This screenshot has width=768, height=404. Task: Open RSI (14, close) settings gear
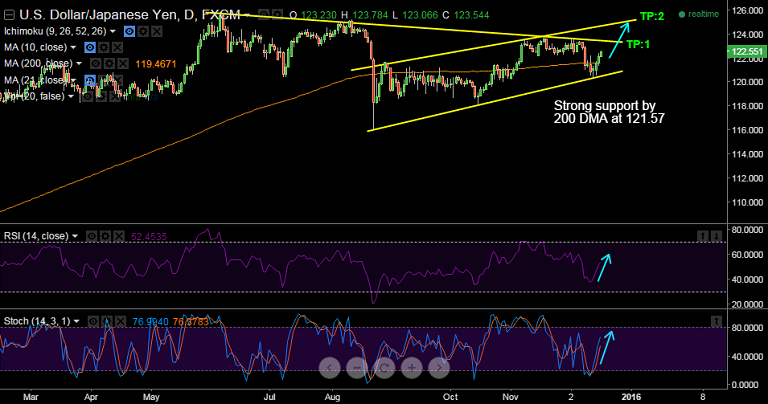tap(105, 237)
